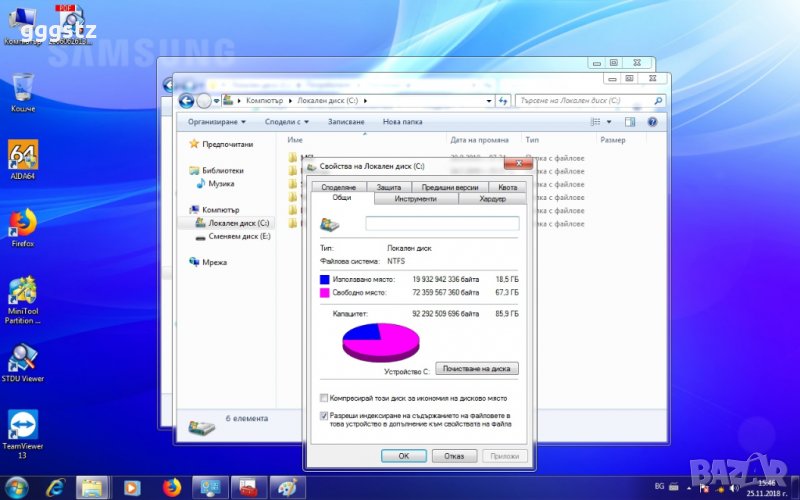800x500 pixels.
Task: Open AIDA64 from the desktop
Action: point(22,157)
